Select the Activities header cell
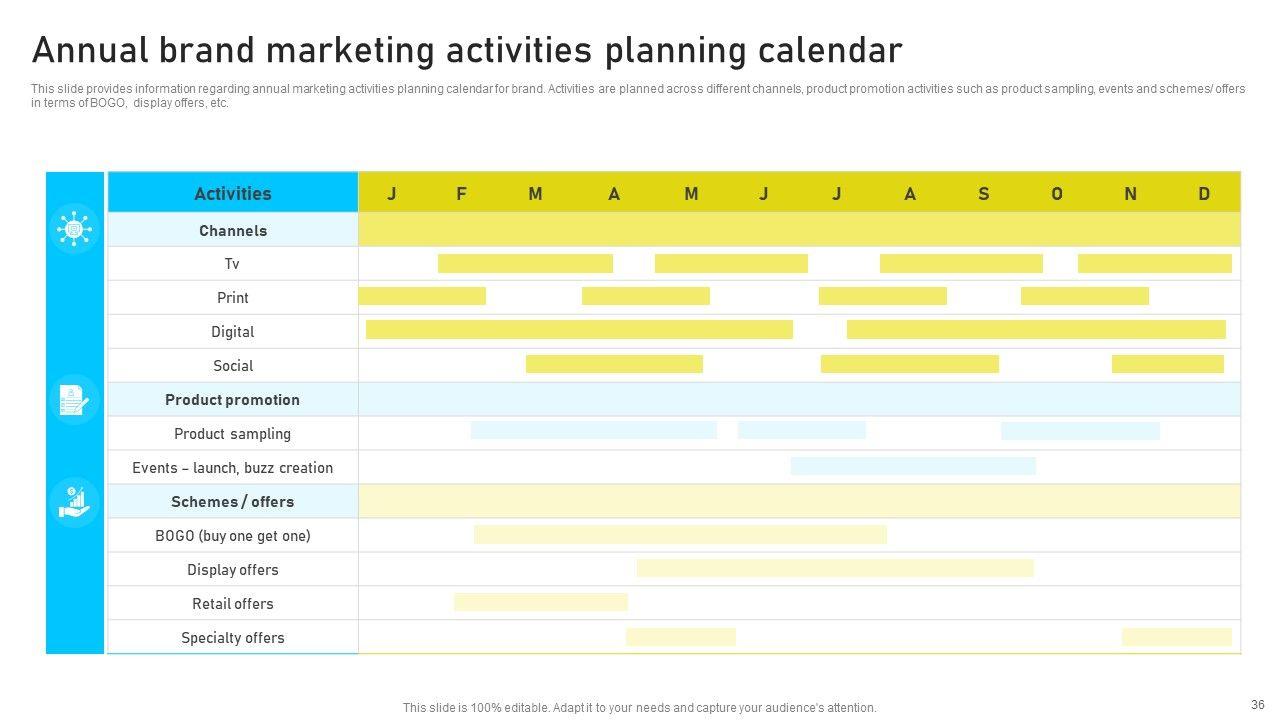The height and width of the screenshot is (720, 1280). pos(232,194)
